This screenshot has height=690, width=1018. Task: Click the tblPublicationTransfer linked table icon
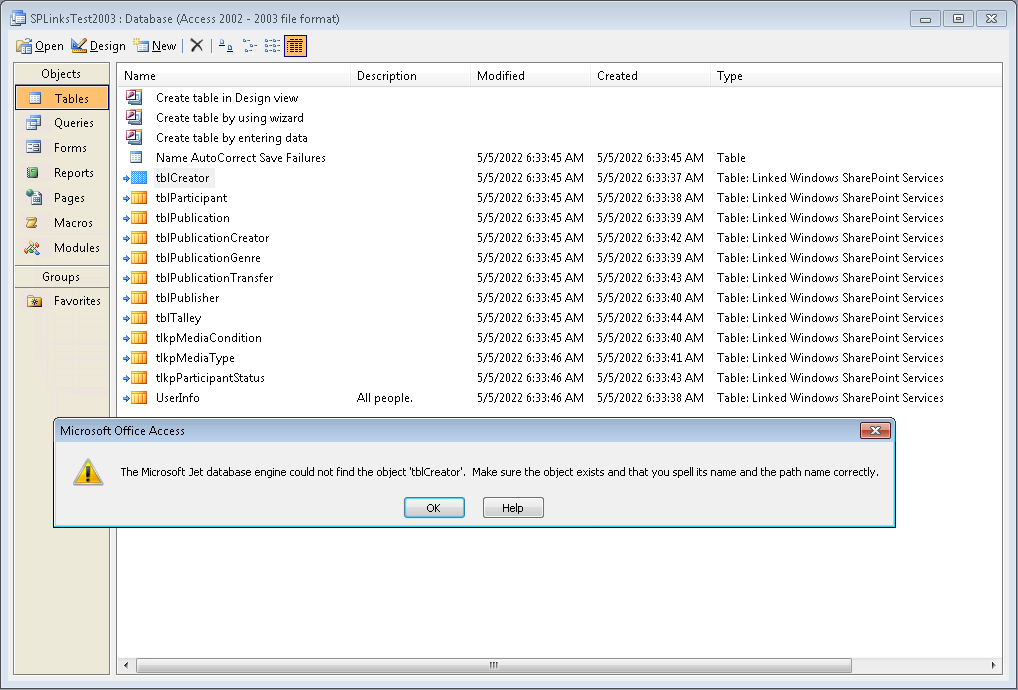[136, 278]
